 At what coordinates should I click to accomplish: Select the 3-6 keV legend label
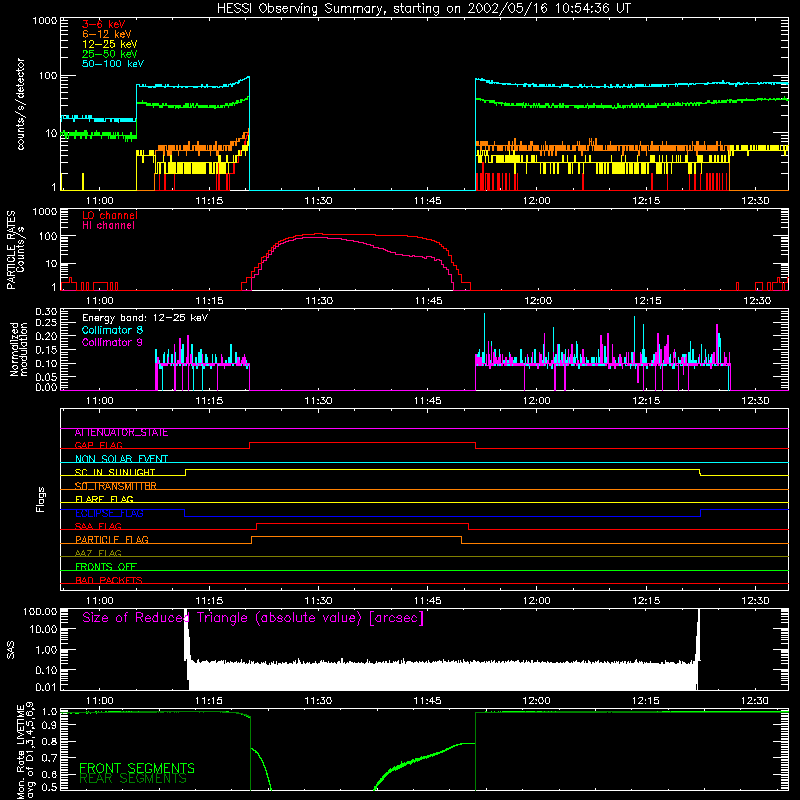[x=103, y=24]
